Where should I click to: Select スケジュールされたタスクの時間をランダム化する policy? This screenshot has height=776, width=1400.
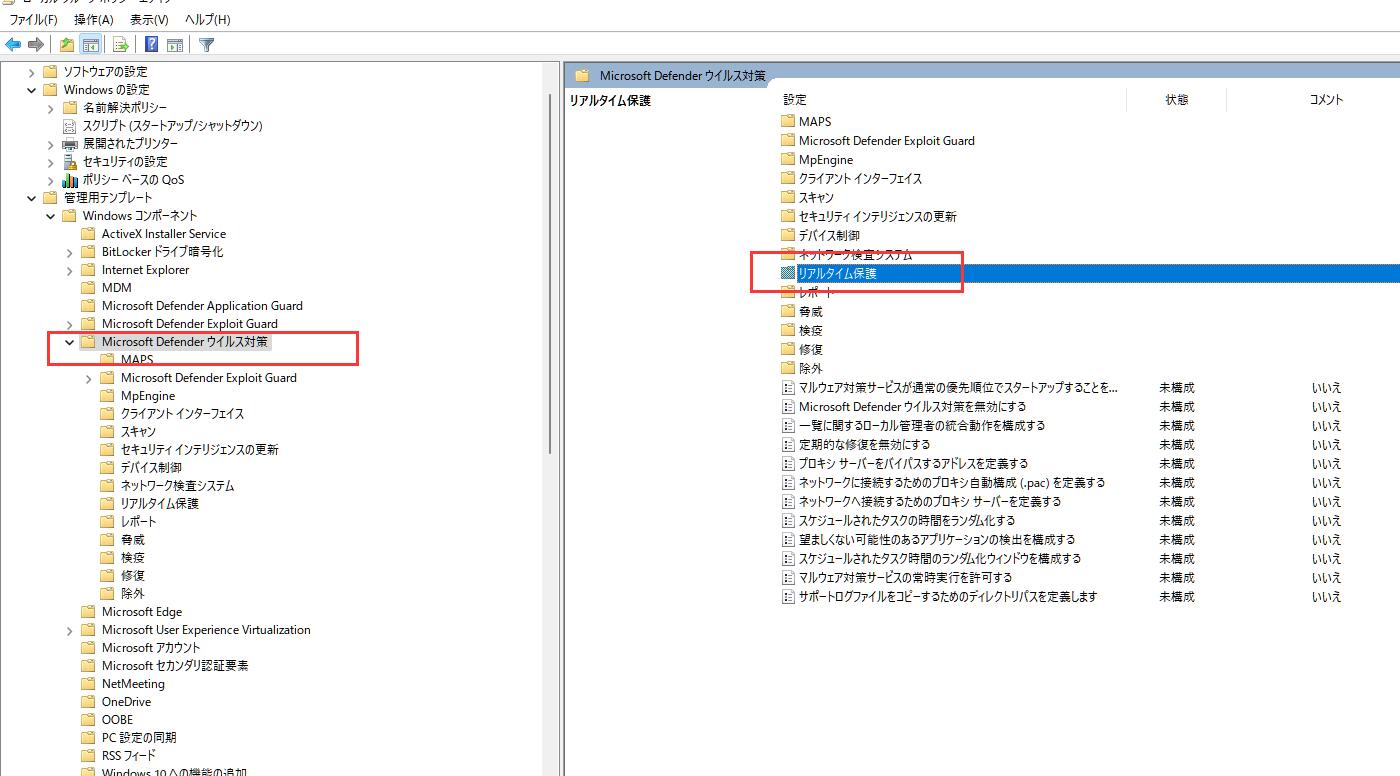coord(907,521)
